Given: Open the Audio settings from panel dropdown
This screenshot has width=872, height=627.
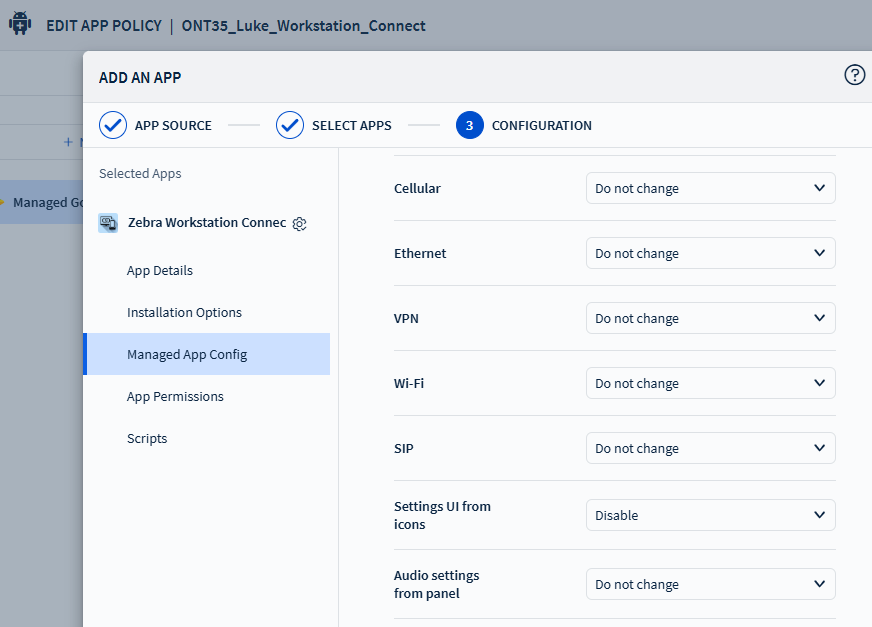Looking at the screenshot, I should (710, 584).
